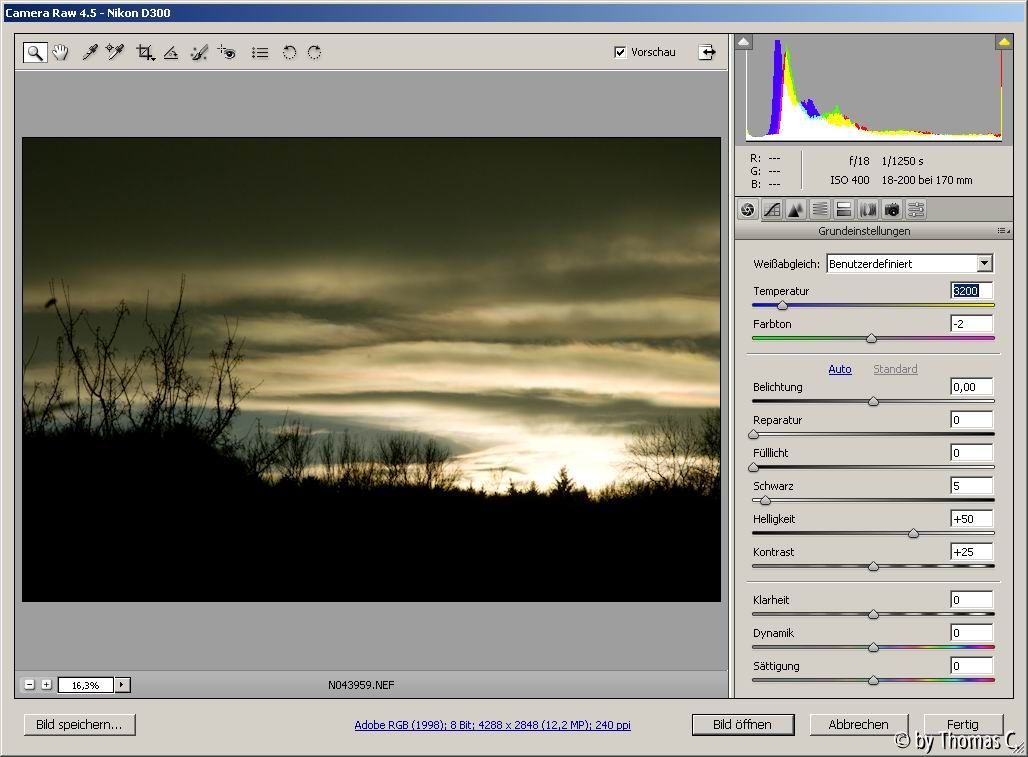1028x757 pixels.
Task: Open the zoom level dropdown arrow
Action: click(x=123, y=685)
